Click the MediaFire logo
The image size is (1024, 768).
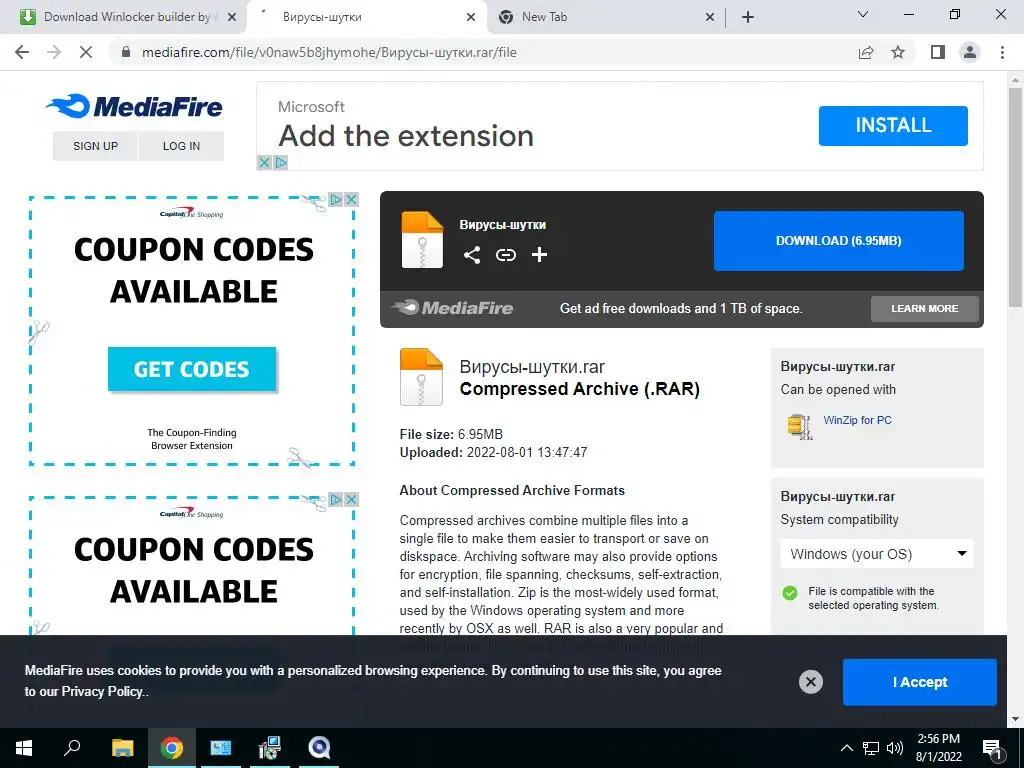coord(134,106)
